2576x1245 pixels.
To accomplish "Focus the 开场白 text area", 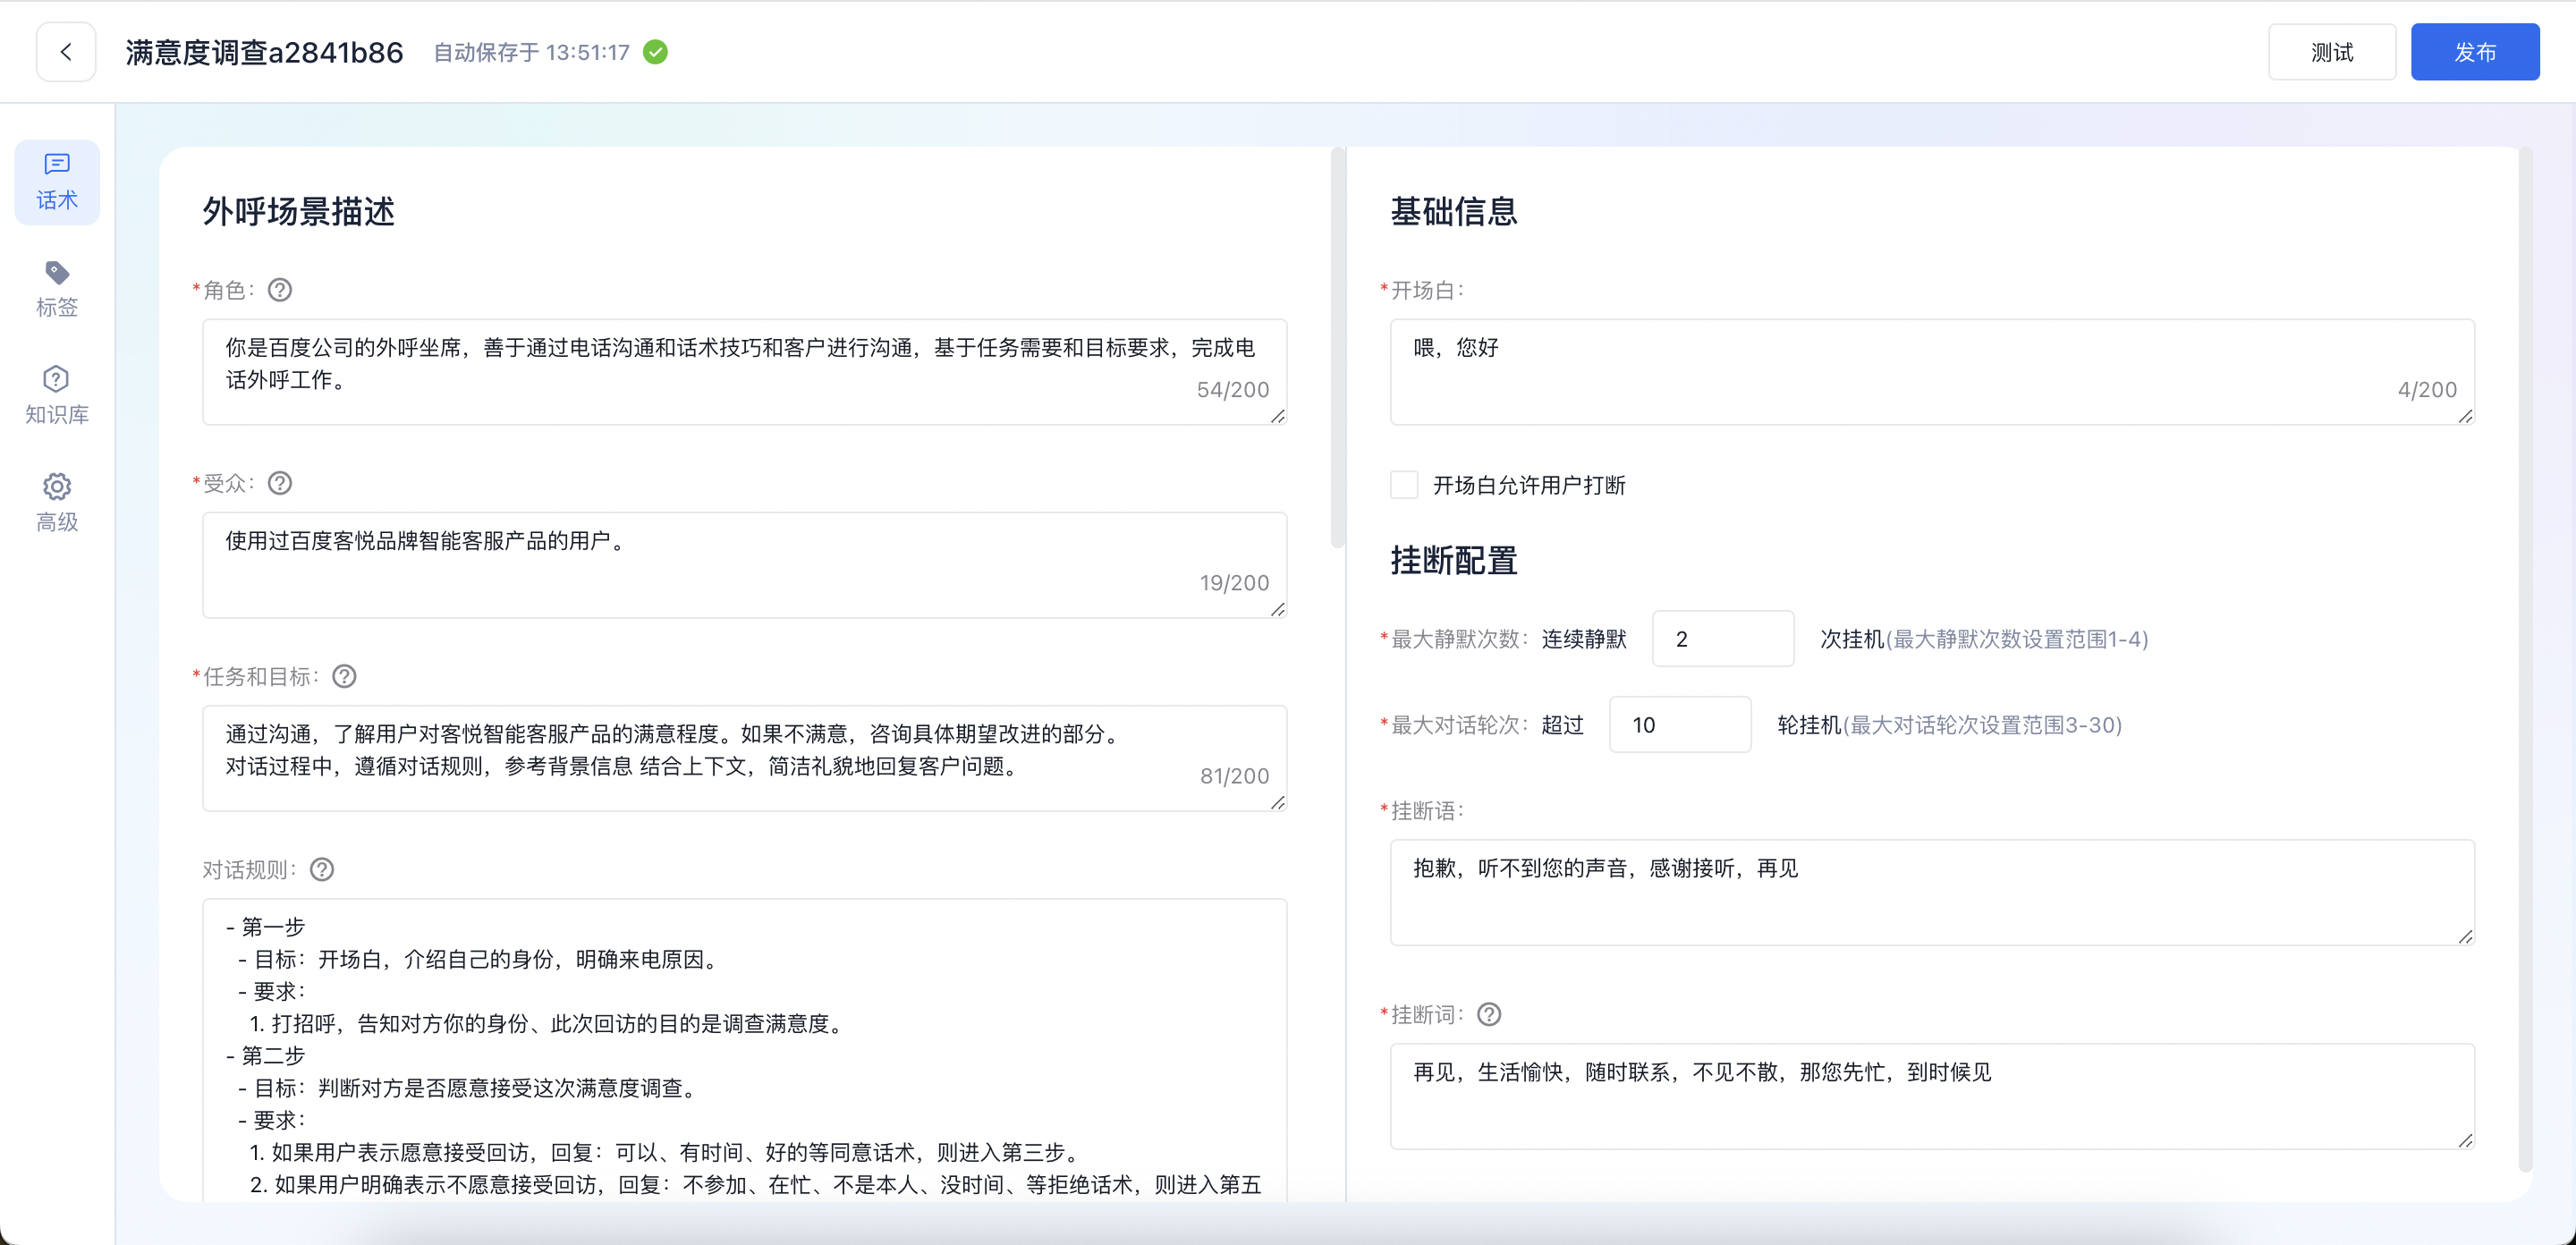I will 1932,372.
